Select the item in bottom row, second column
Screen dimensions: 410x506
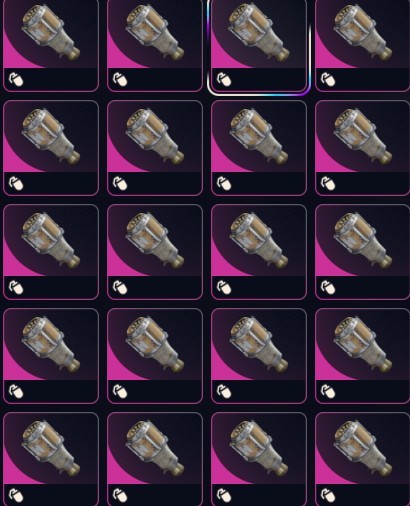click(155, 459)
